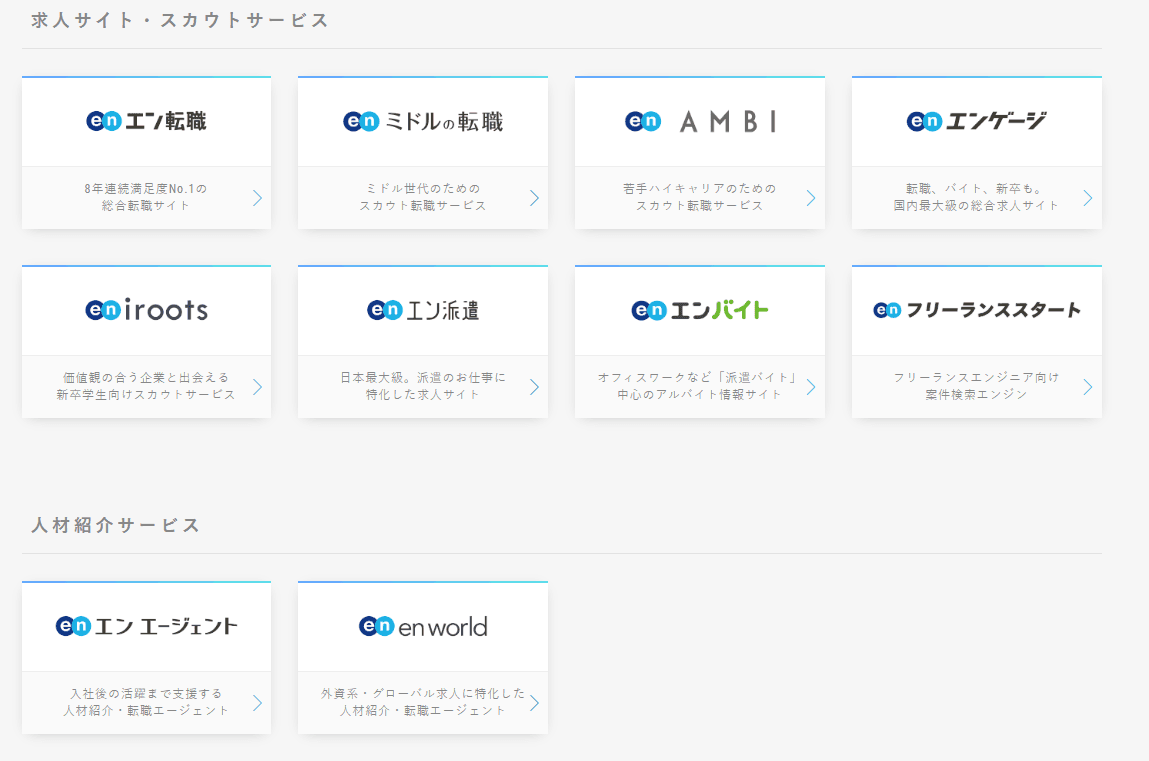The width and height of the screenshot is (1149, 761).
Task: Select the green エンバイト logo
Action: tap(700, 310)
